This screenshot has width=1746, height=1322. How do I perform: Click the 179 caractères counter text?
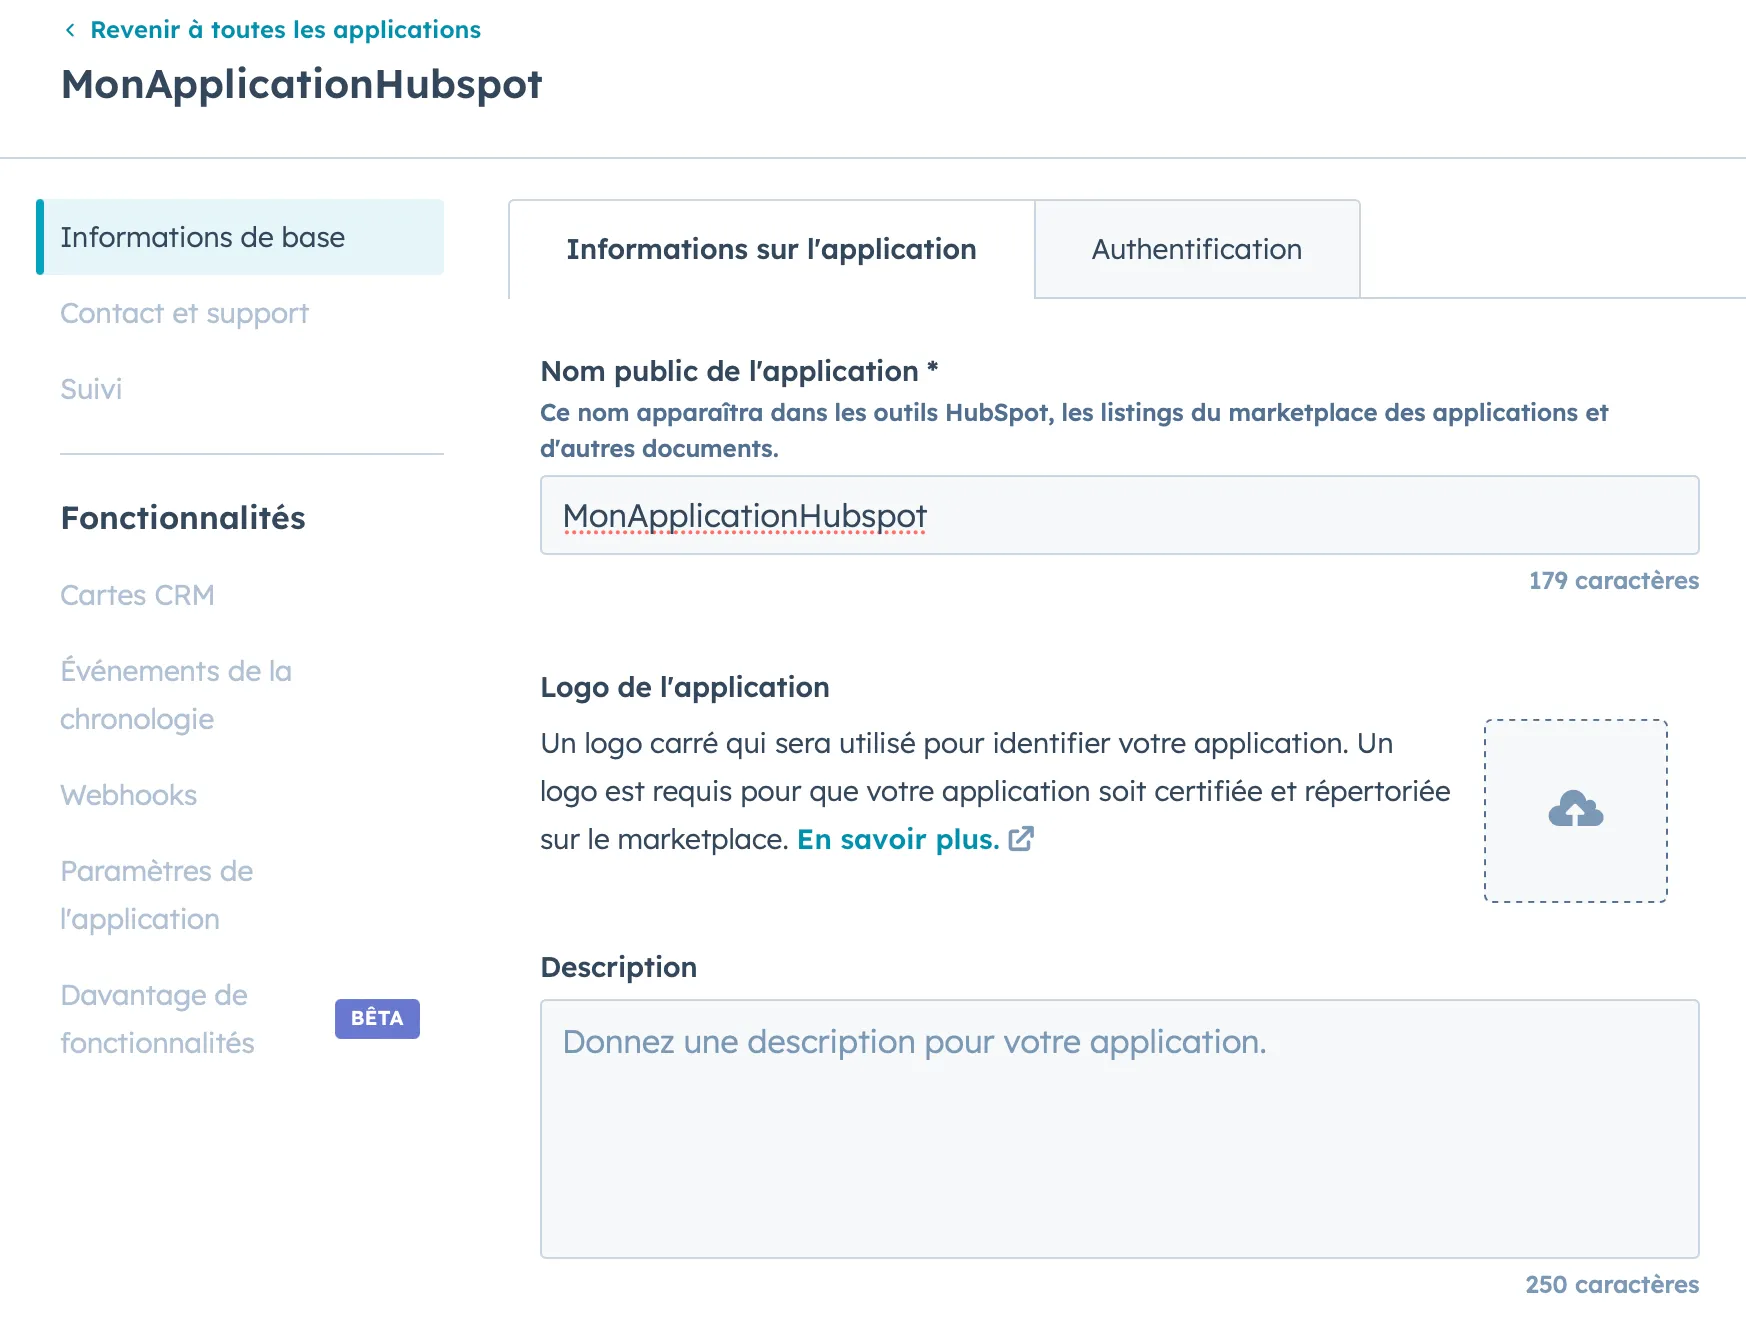[x=1613, y=581]
